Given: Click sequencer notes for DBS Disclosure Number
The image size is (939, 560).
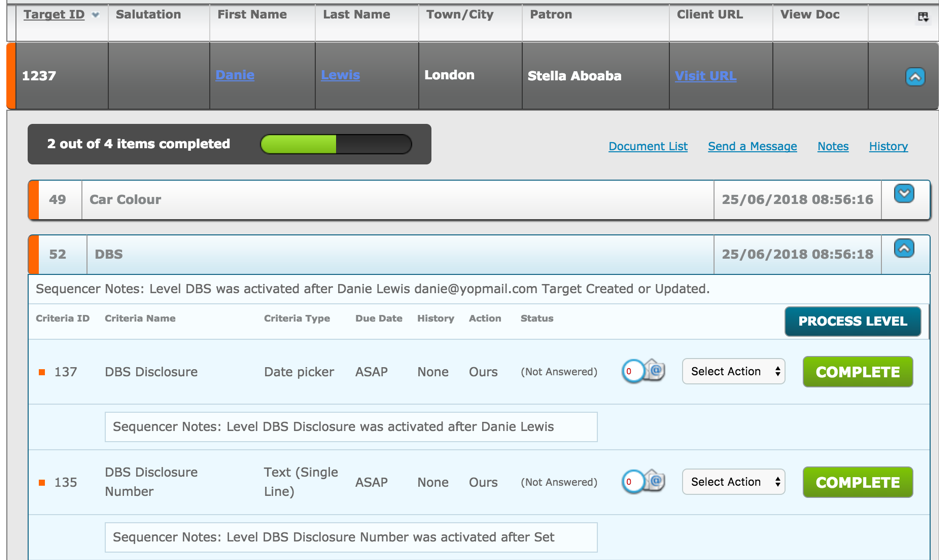Looking at the screenshot, I should [351, 537].
